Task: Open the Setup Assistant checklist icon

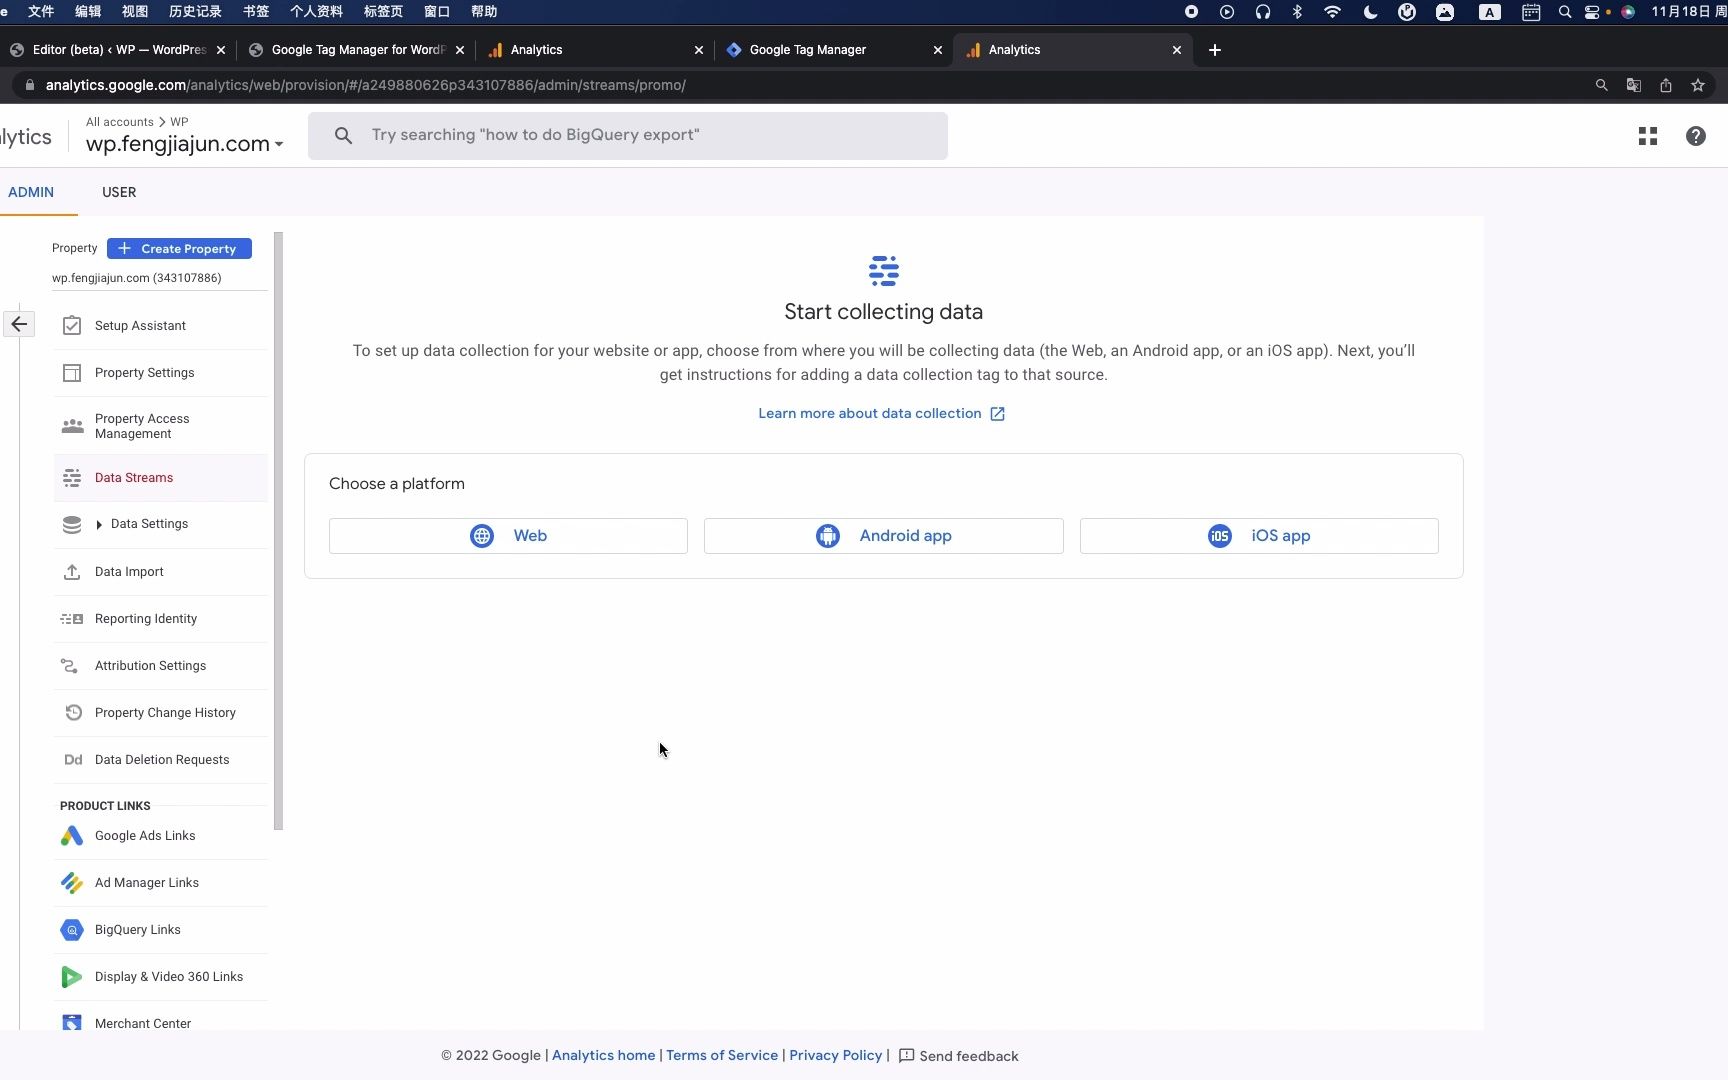Action: 72,326
